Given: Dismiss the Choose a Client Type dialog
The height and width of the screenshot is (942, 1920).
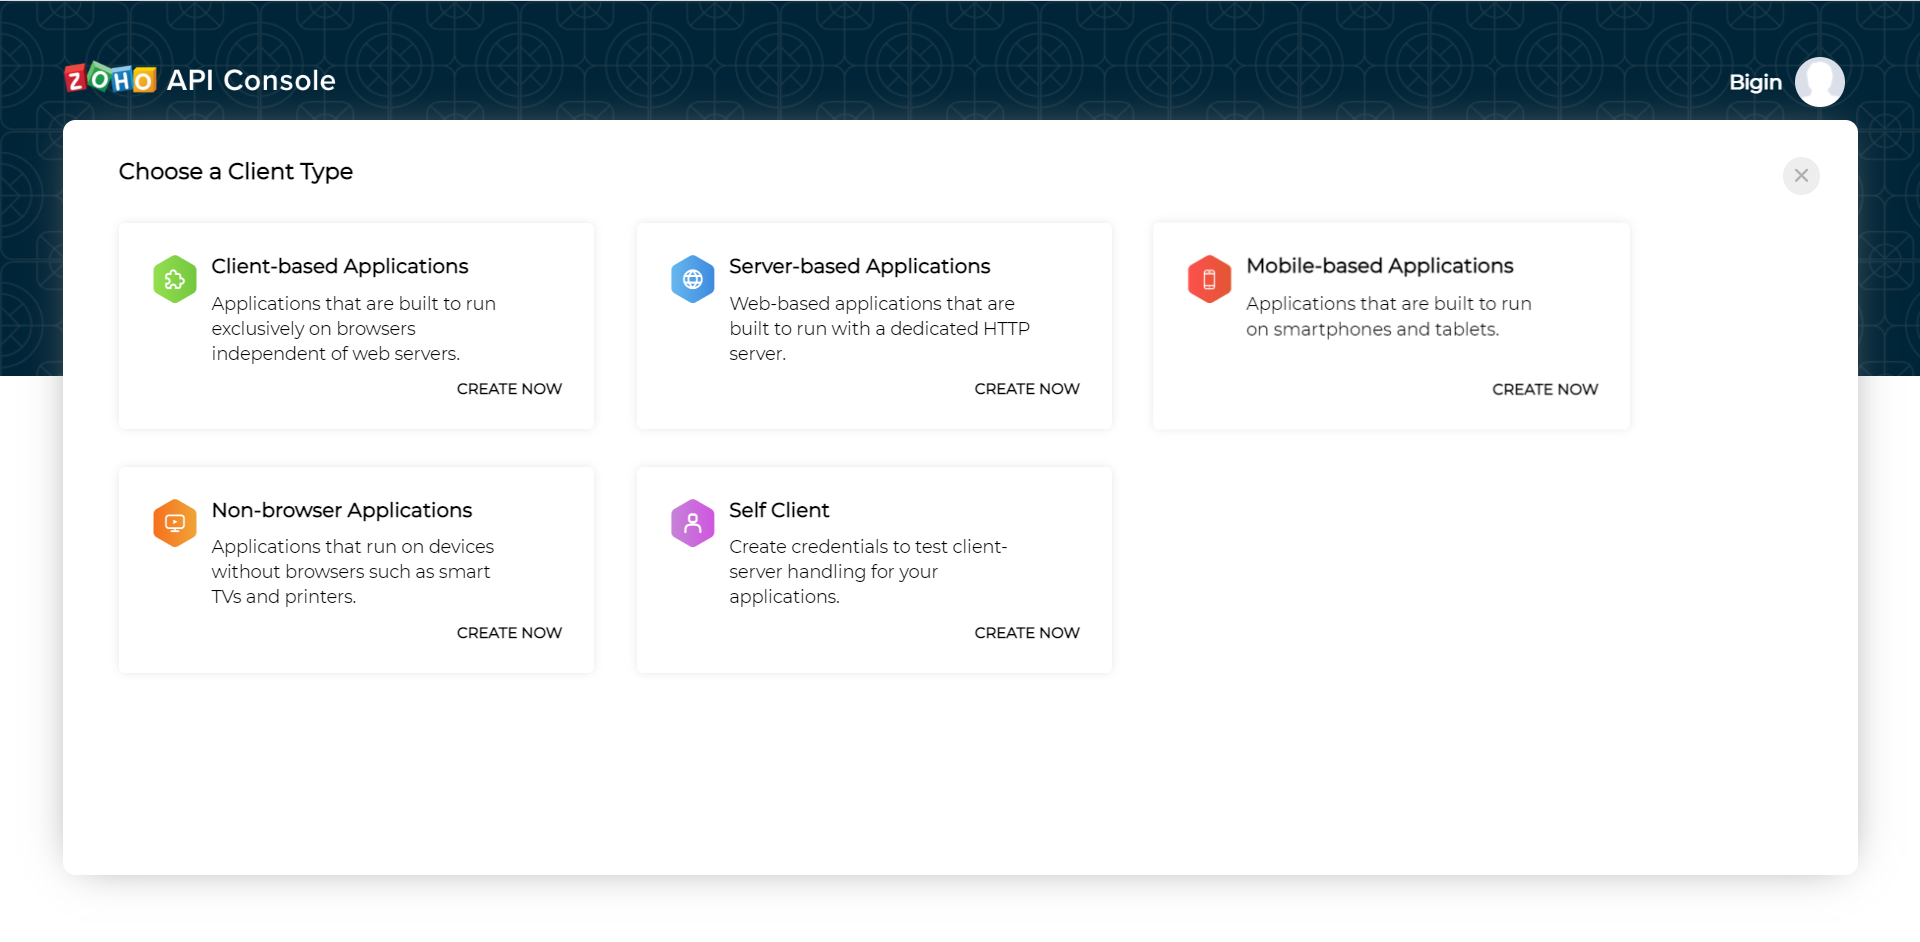Looking at the screenshot, I should point(1801,176).
